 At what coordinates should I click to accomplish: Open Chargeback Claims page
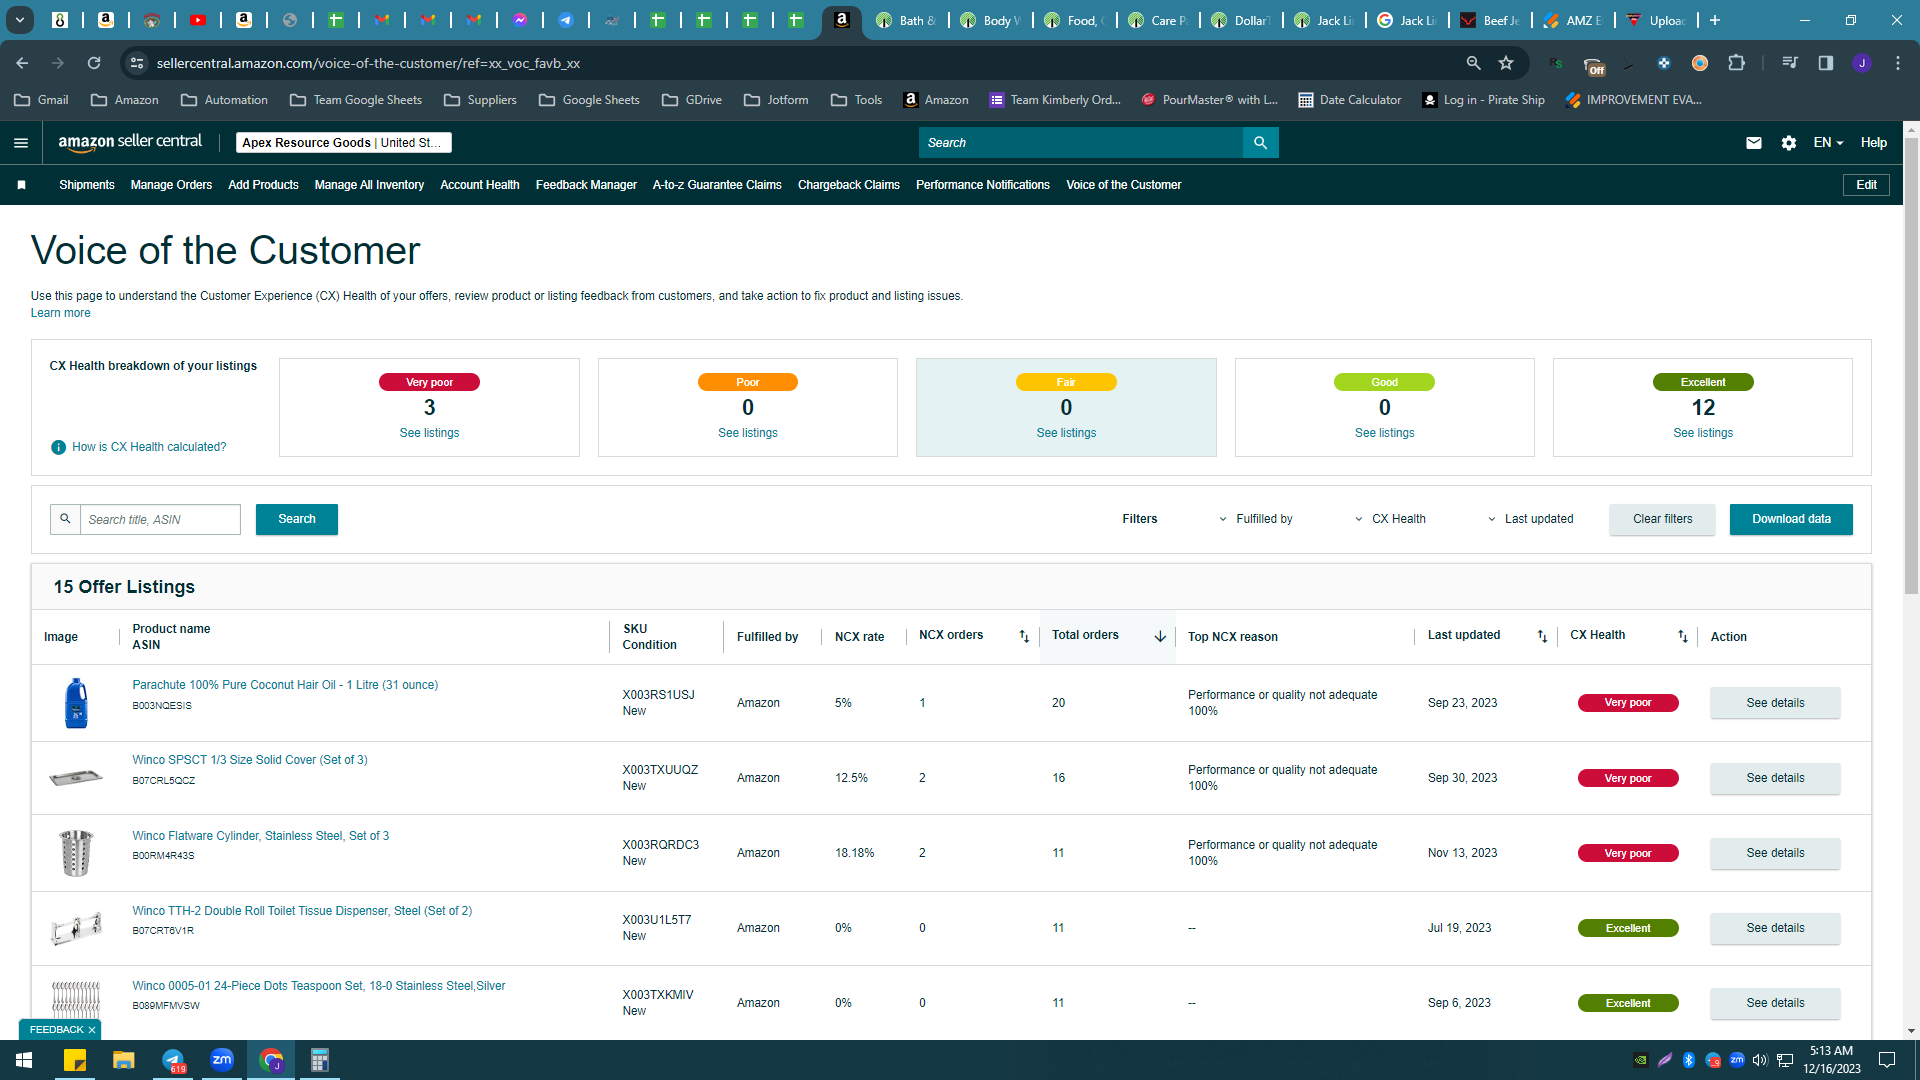click(849, 185)
